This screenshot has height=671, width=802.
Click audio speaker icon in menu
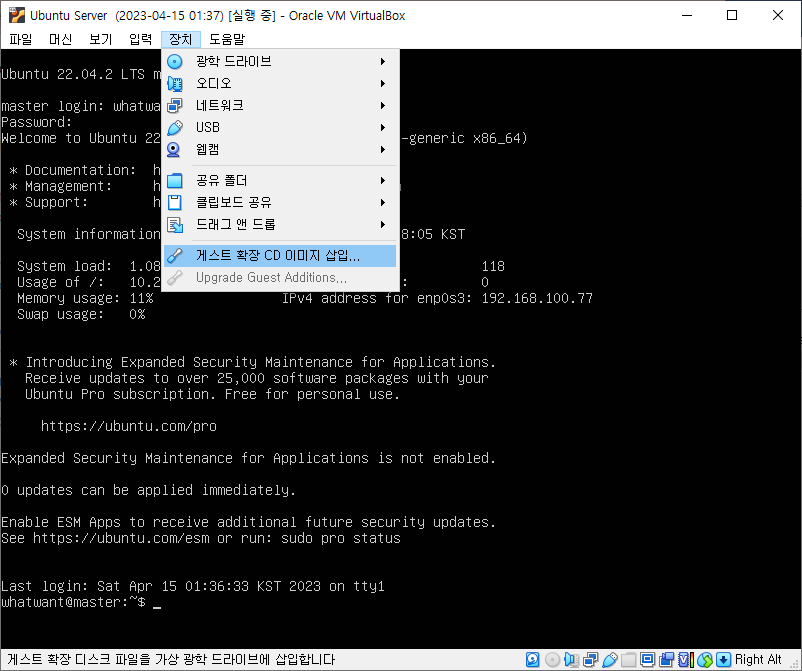tap(175, 83)
